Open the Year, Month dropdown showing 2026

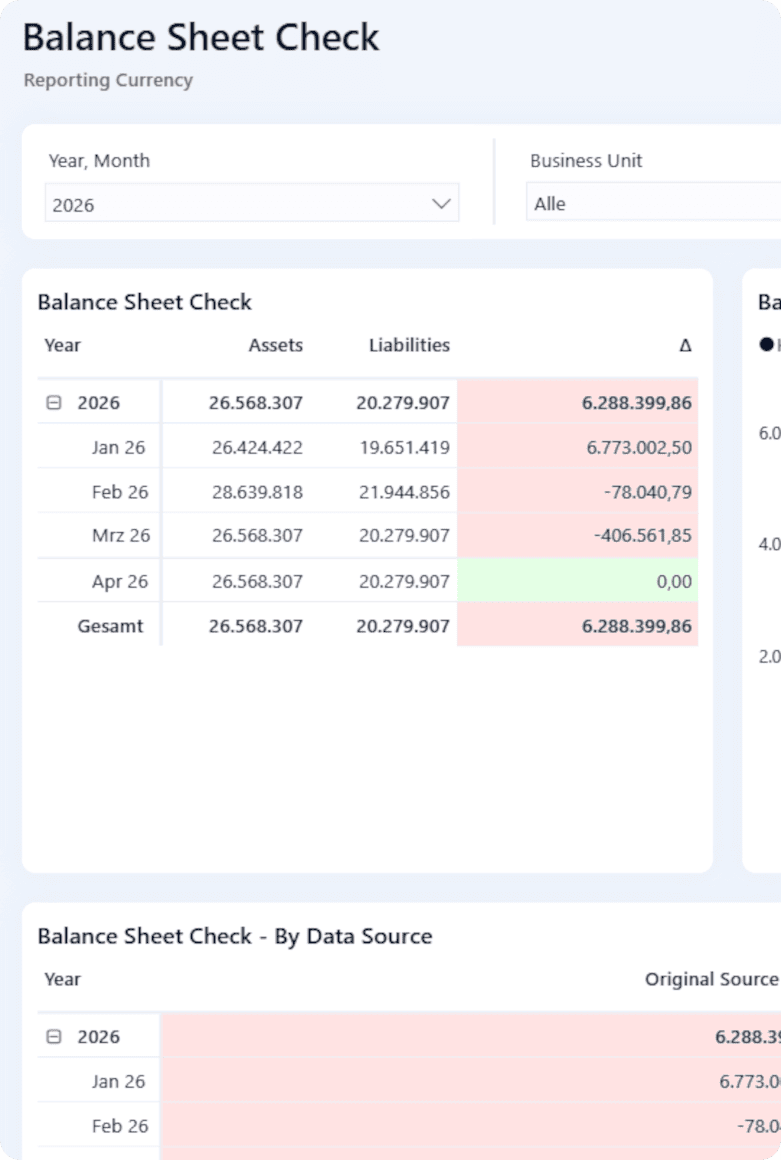pos(251,203)
